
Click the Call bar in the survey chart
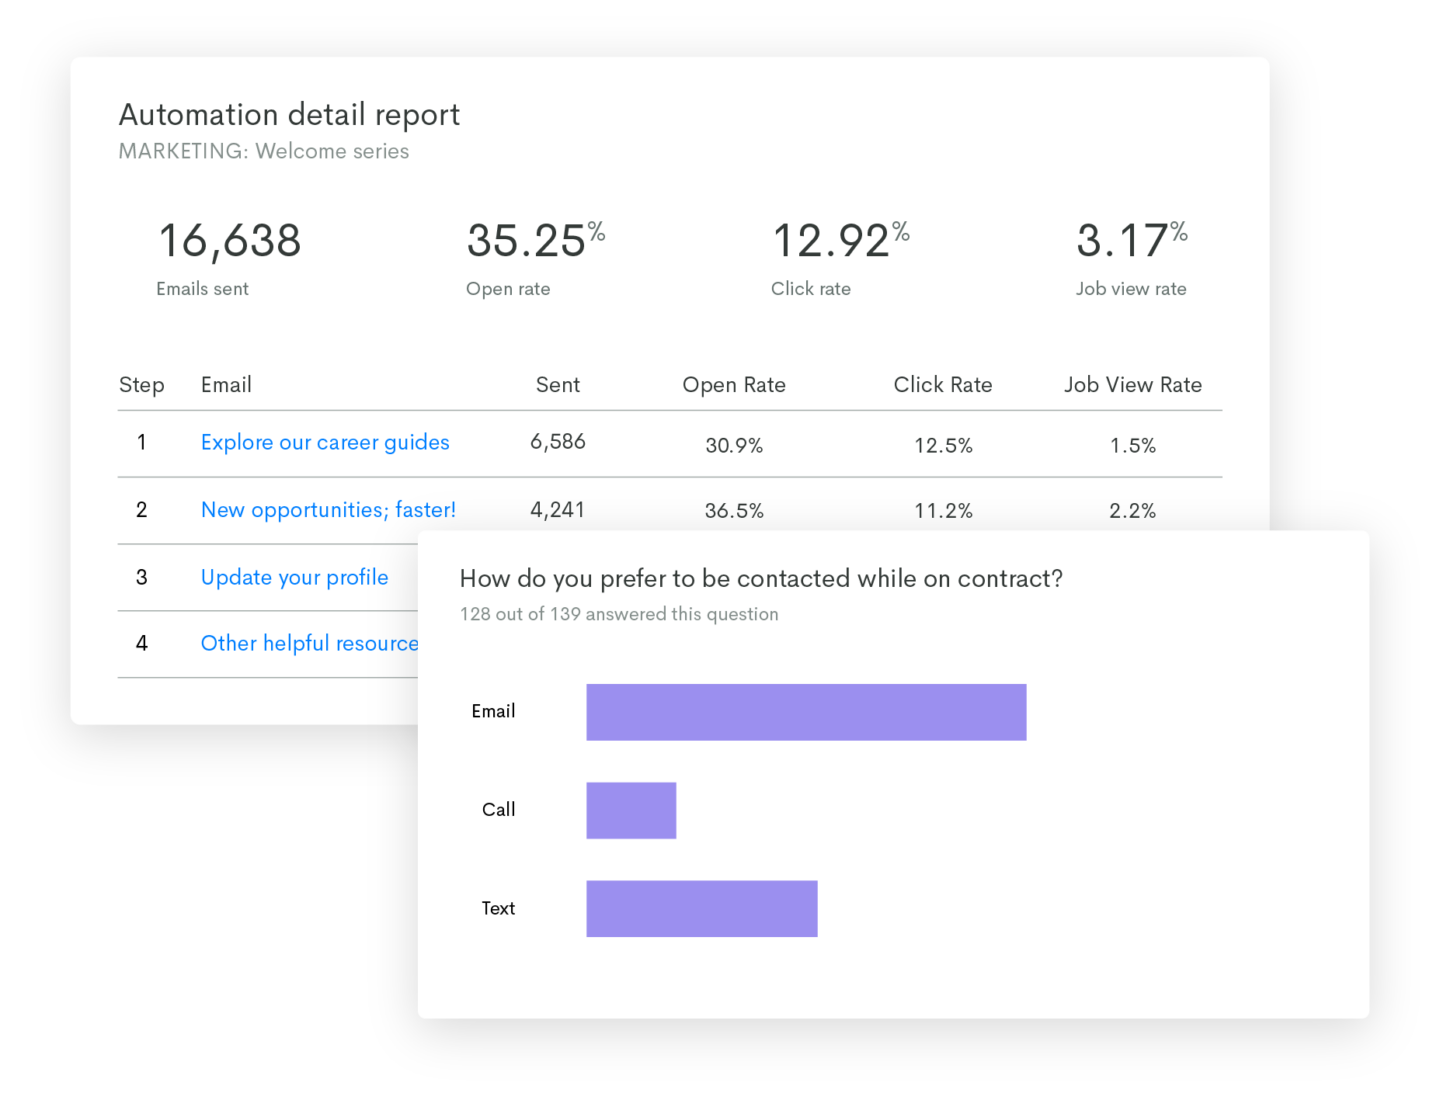631,810
